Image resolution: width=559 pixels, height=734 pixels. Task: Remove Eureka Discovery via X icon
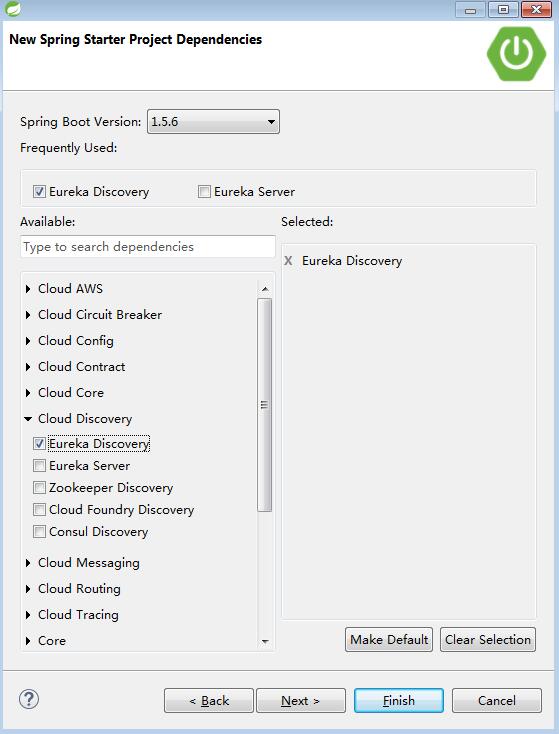[x=288, y=261]
